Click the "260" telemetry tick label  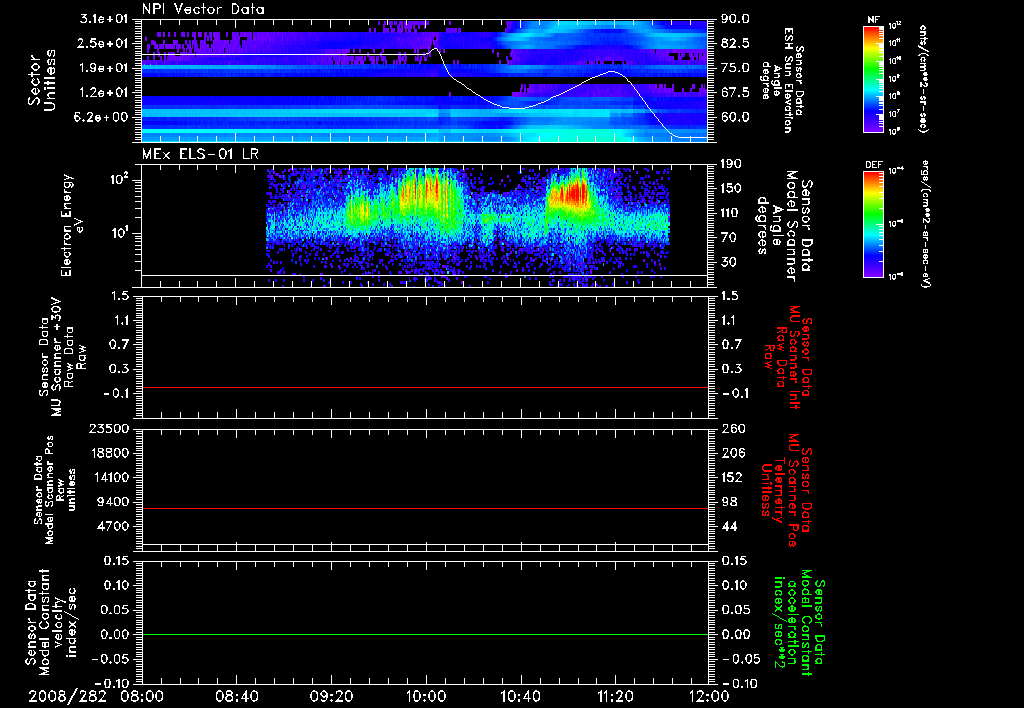[731, 428]
